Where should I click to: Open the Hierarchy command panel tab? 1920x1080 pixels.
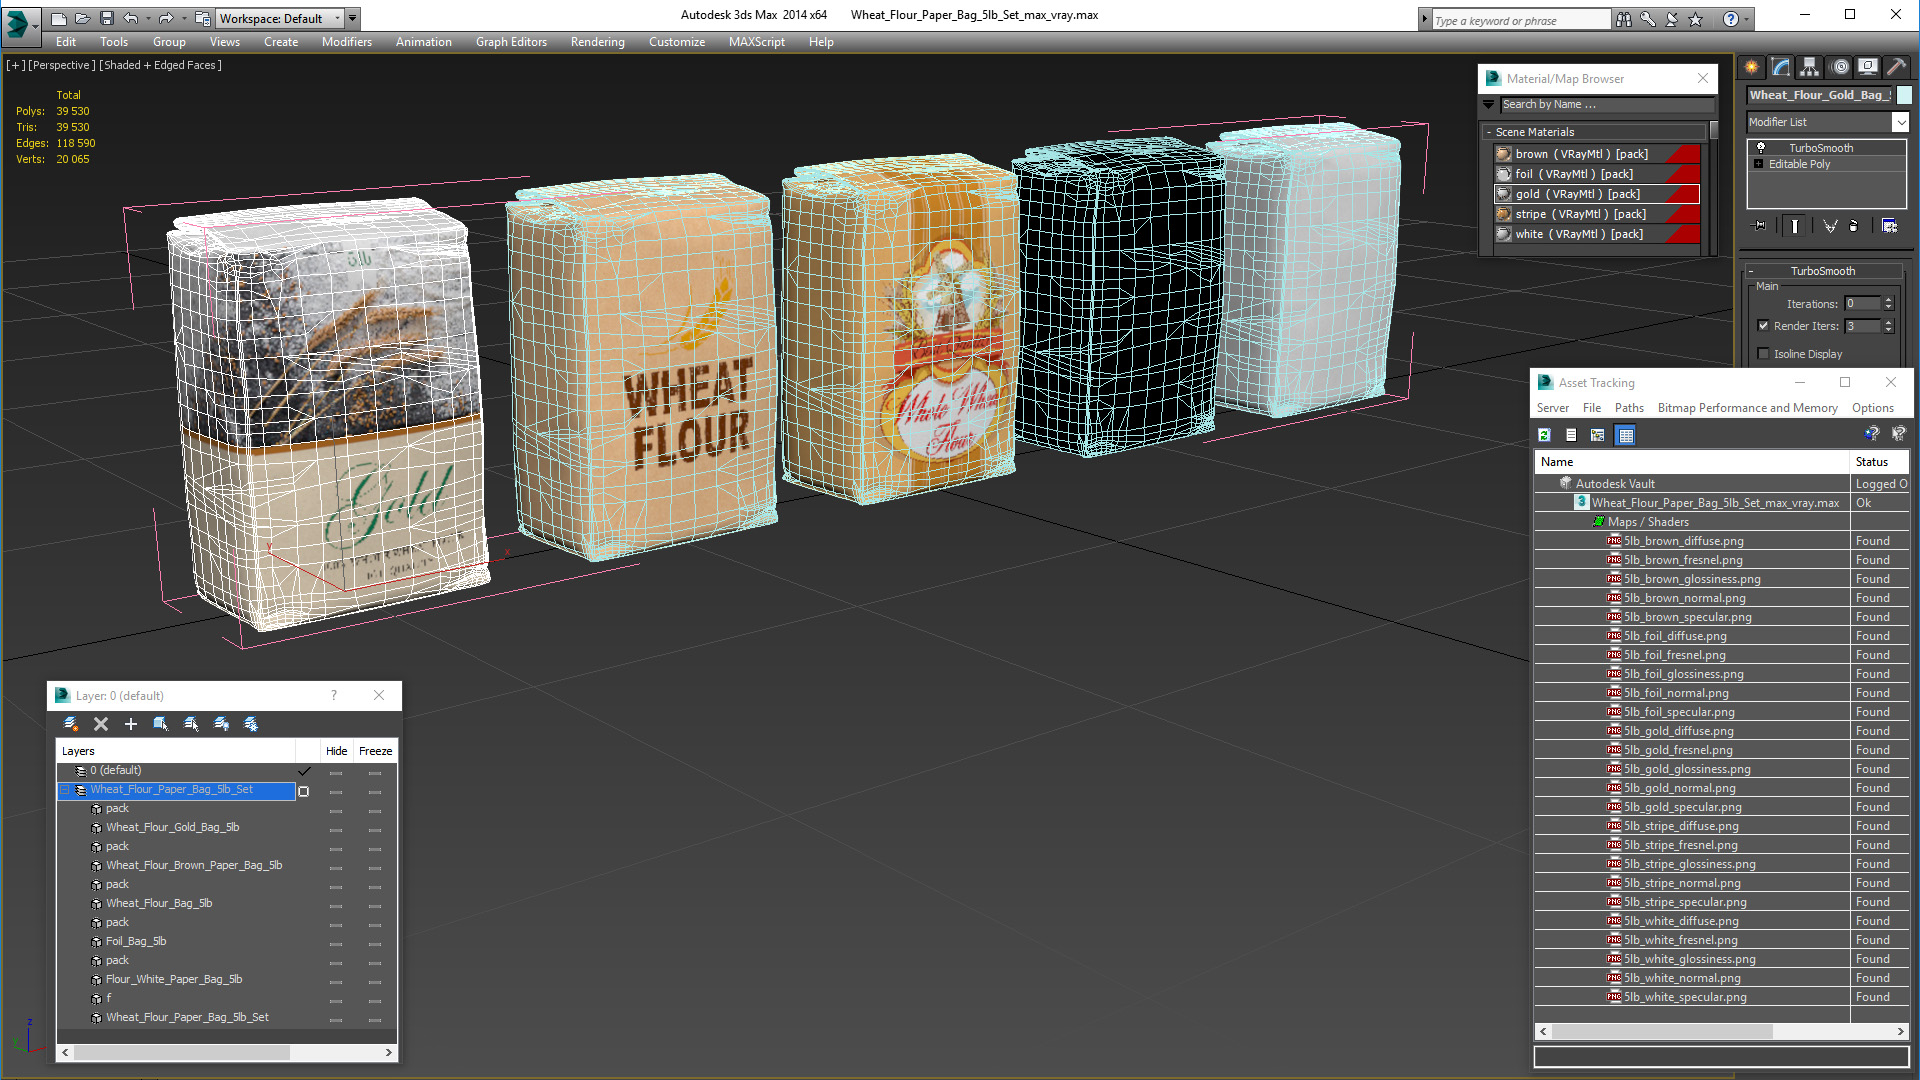point(1810,67)
